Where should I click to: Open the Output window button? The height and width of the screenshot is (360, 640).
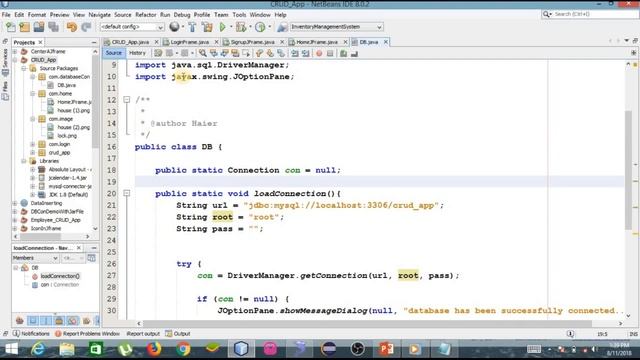click(178, 333)
